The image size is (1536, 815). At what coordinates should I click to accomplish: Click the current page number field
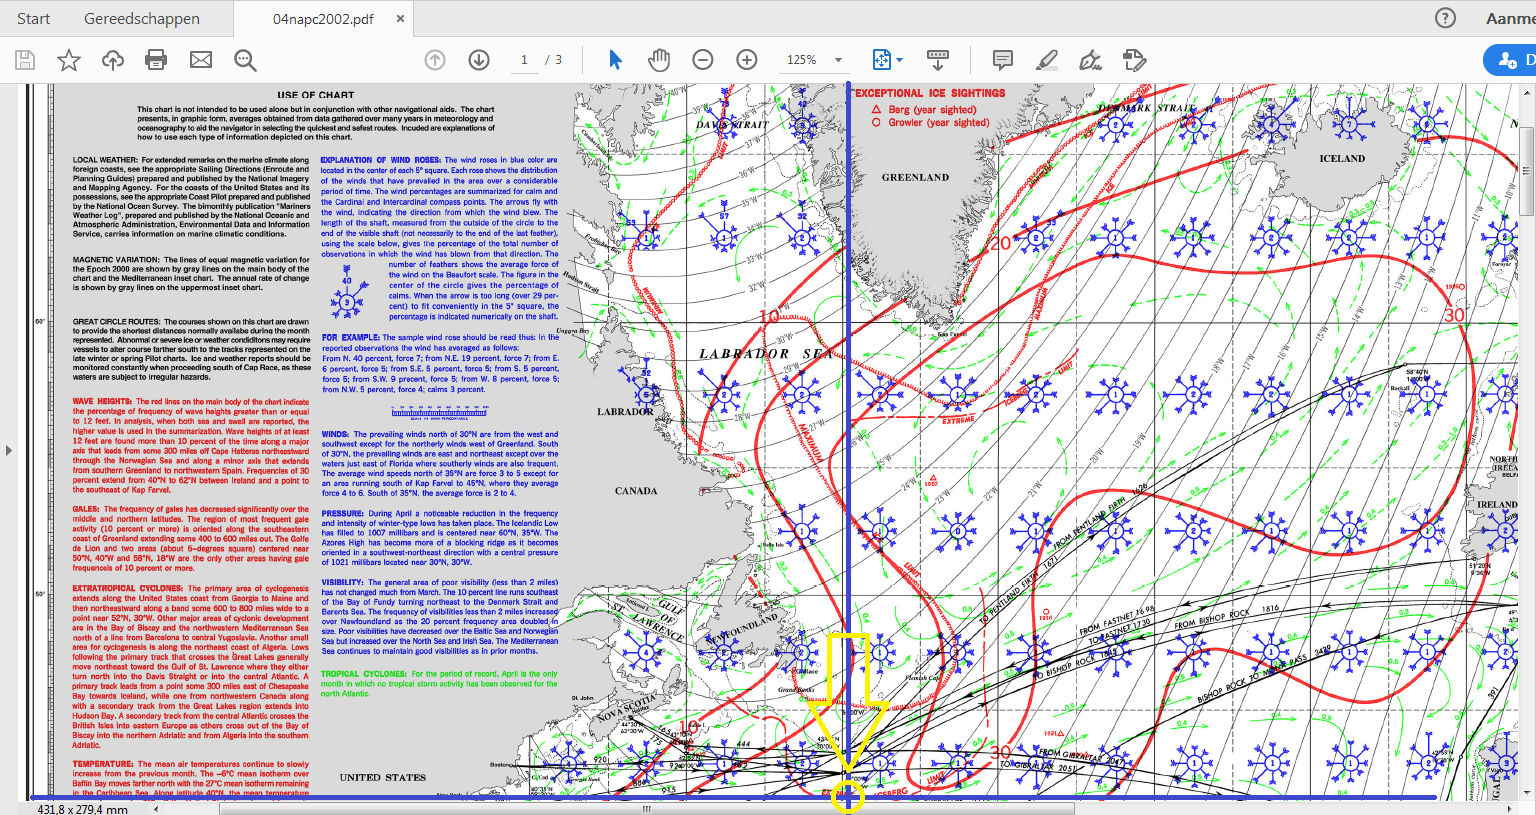click(x=524, y=60)
